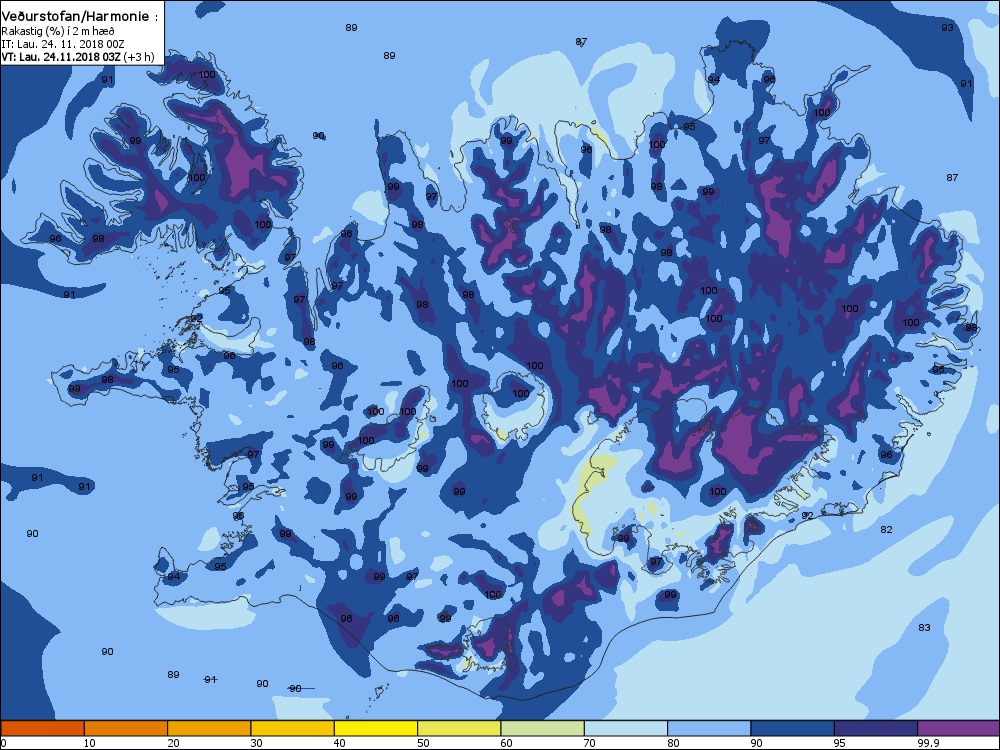
Task: Click the legend scale label 20
Action: 173,743
